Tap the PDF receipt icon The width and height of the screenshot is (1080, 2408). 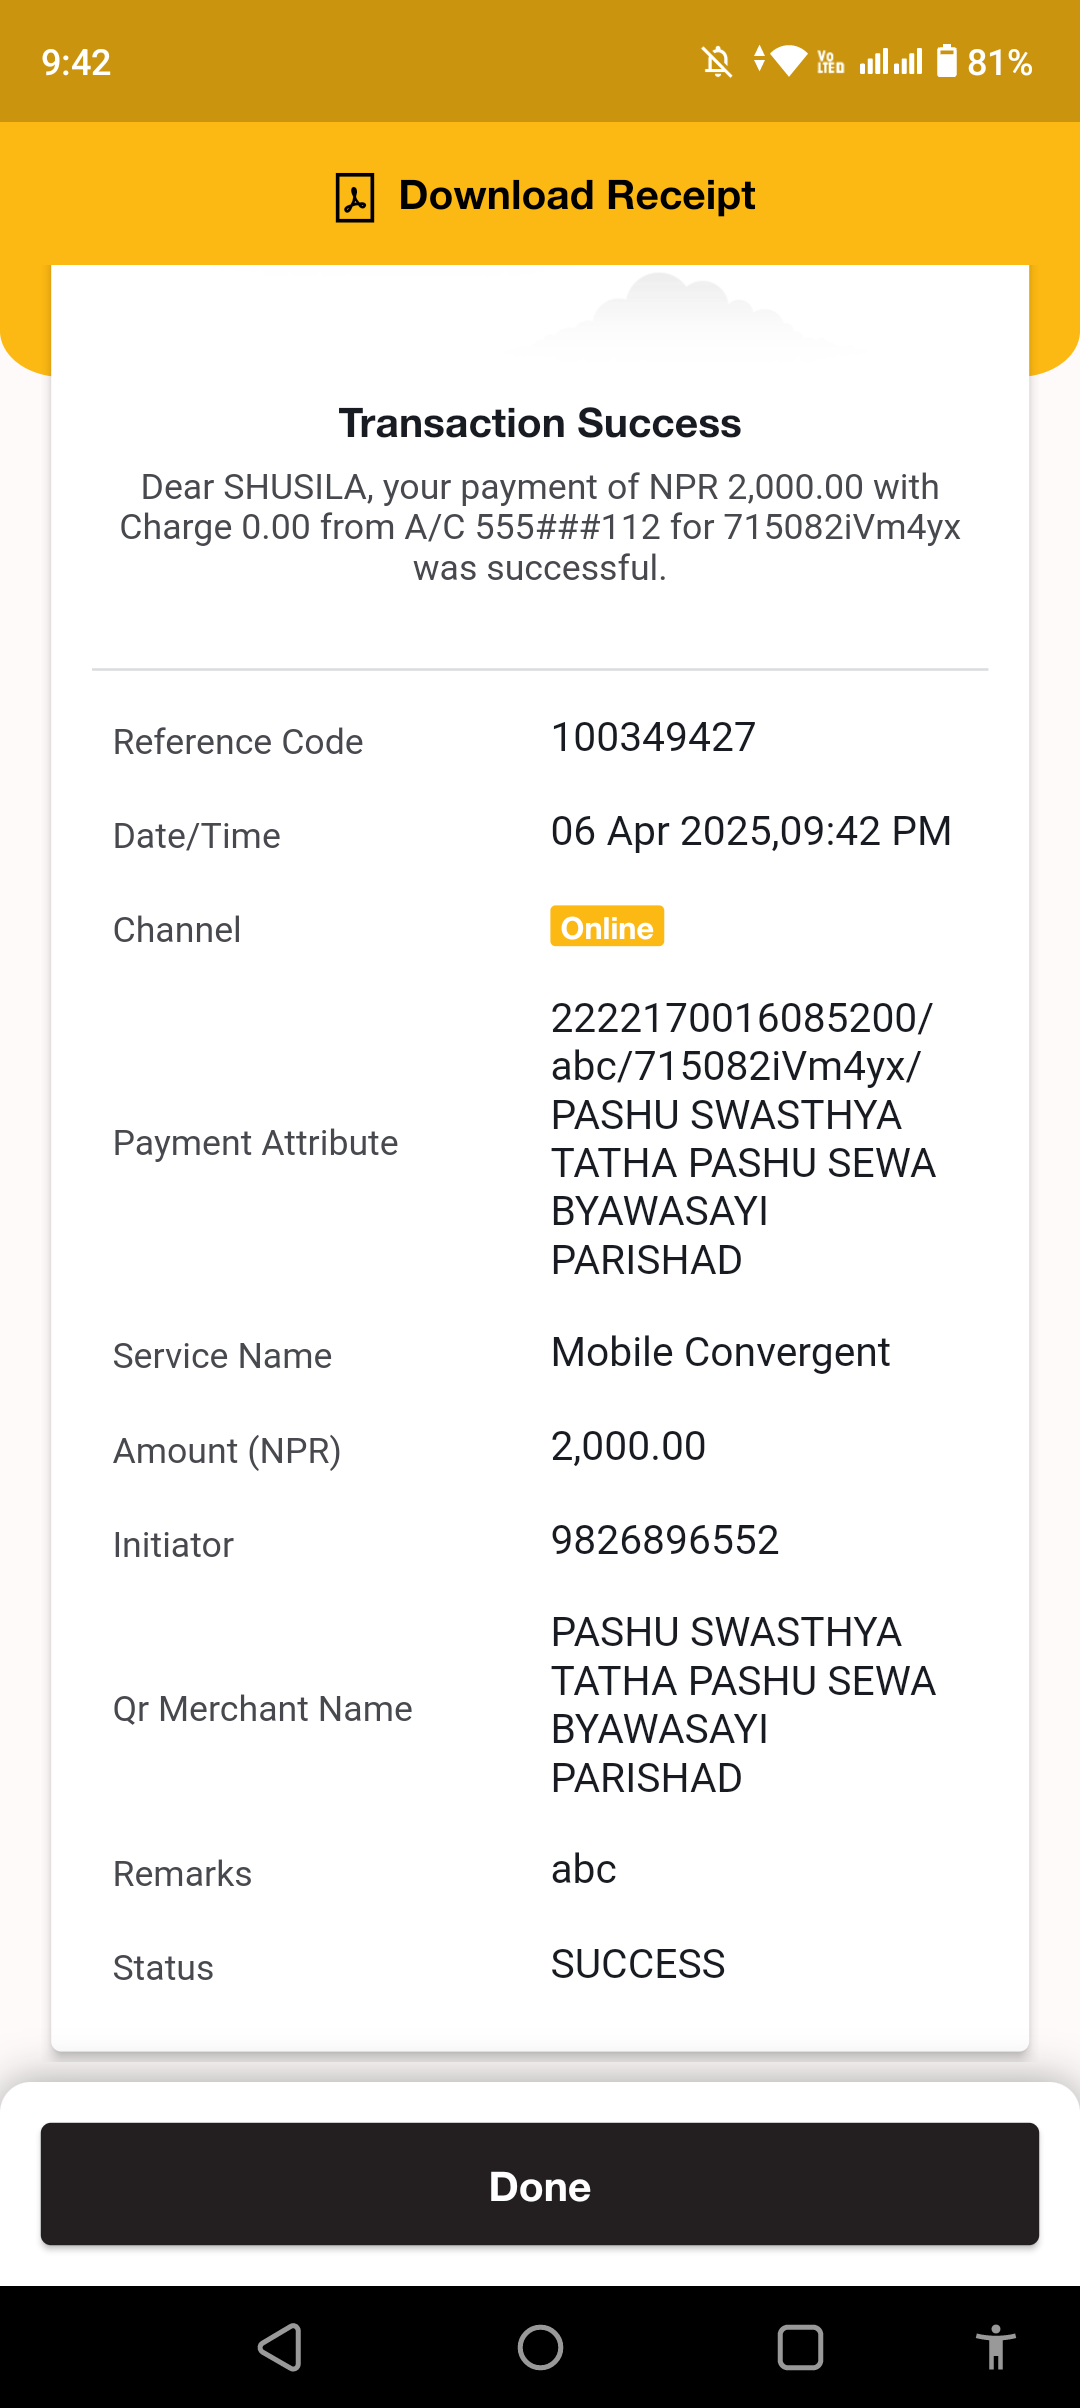click(x=354, y=197)
